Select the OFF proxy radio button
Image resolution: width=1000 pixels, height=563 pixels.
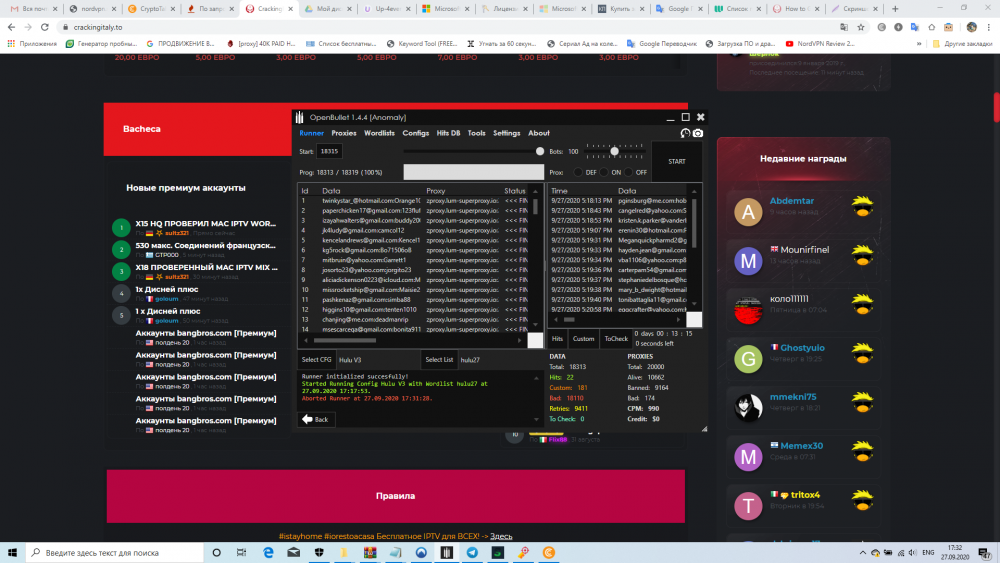click(629, 172)
